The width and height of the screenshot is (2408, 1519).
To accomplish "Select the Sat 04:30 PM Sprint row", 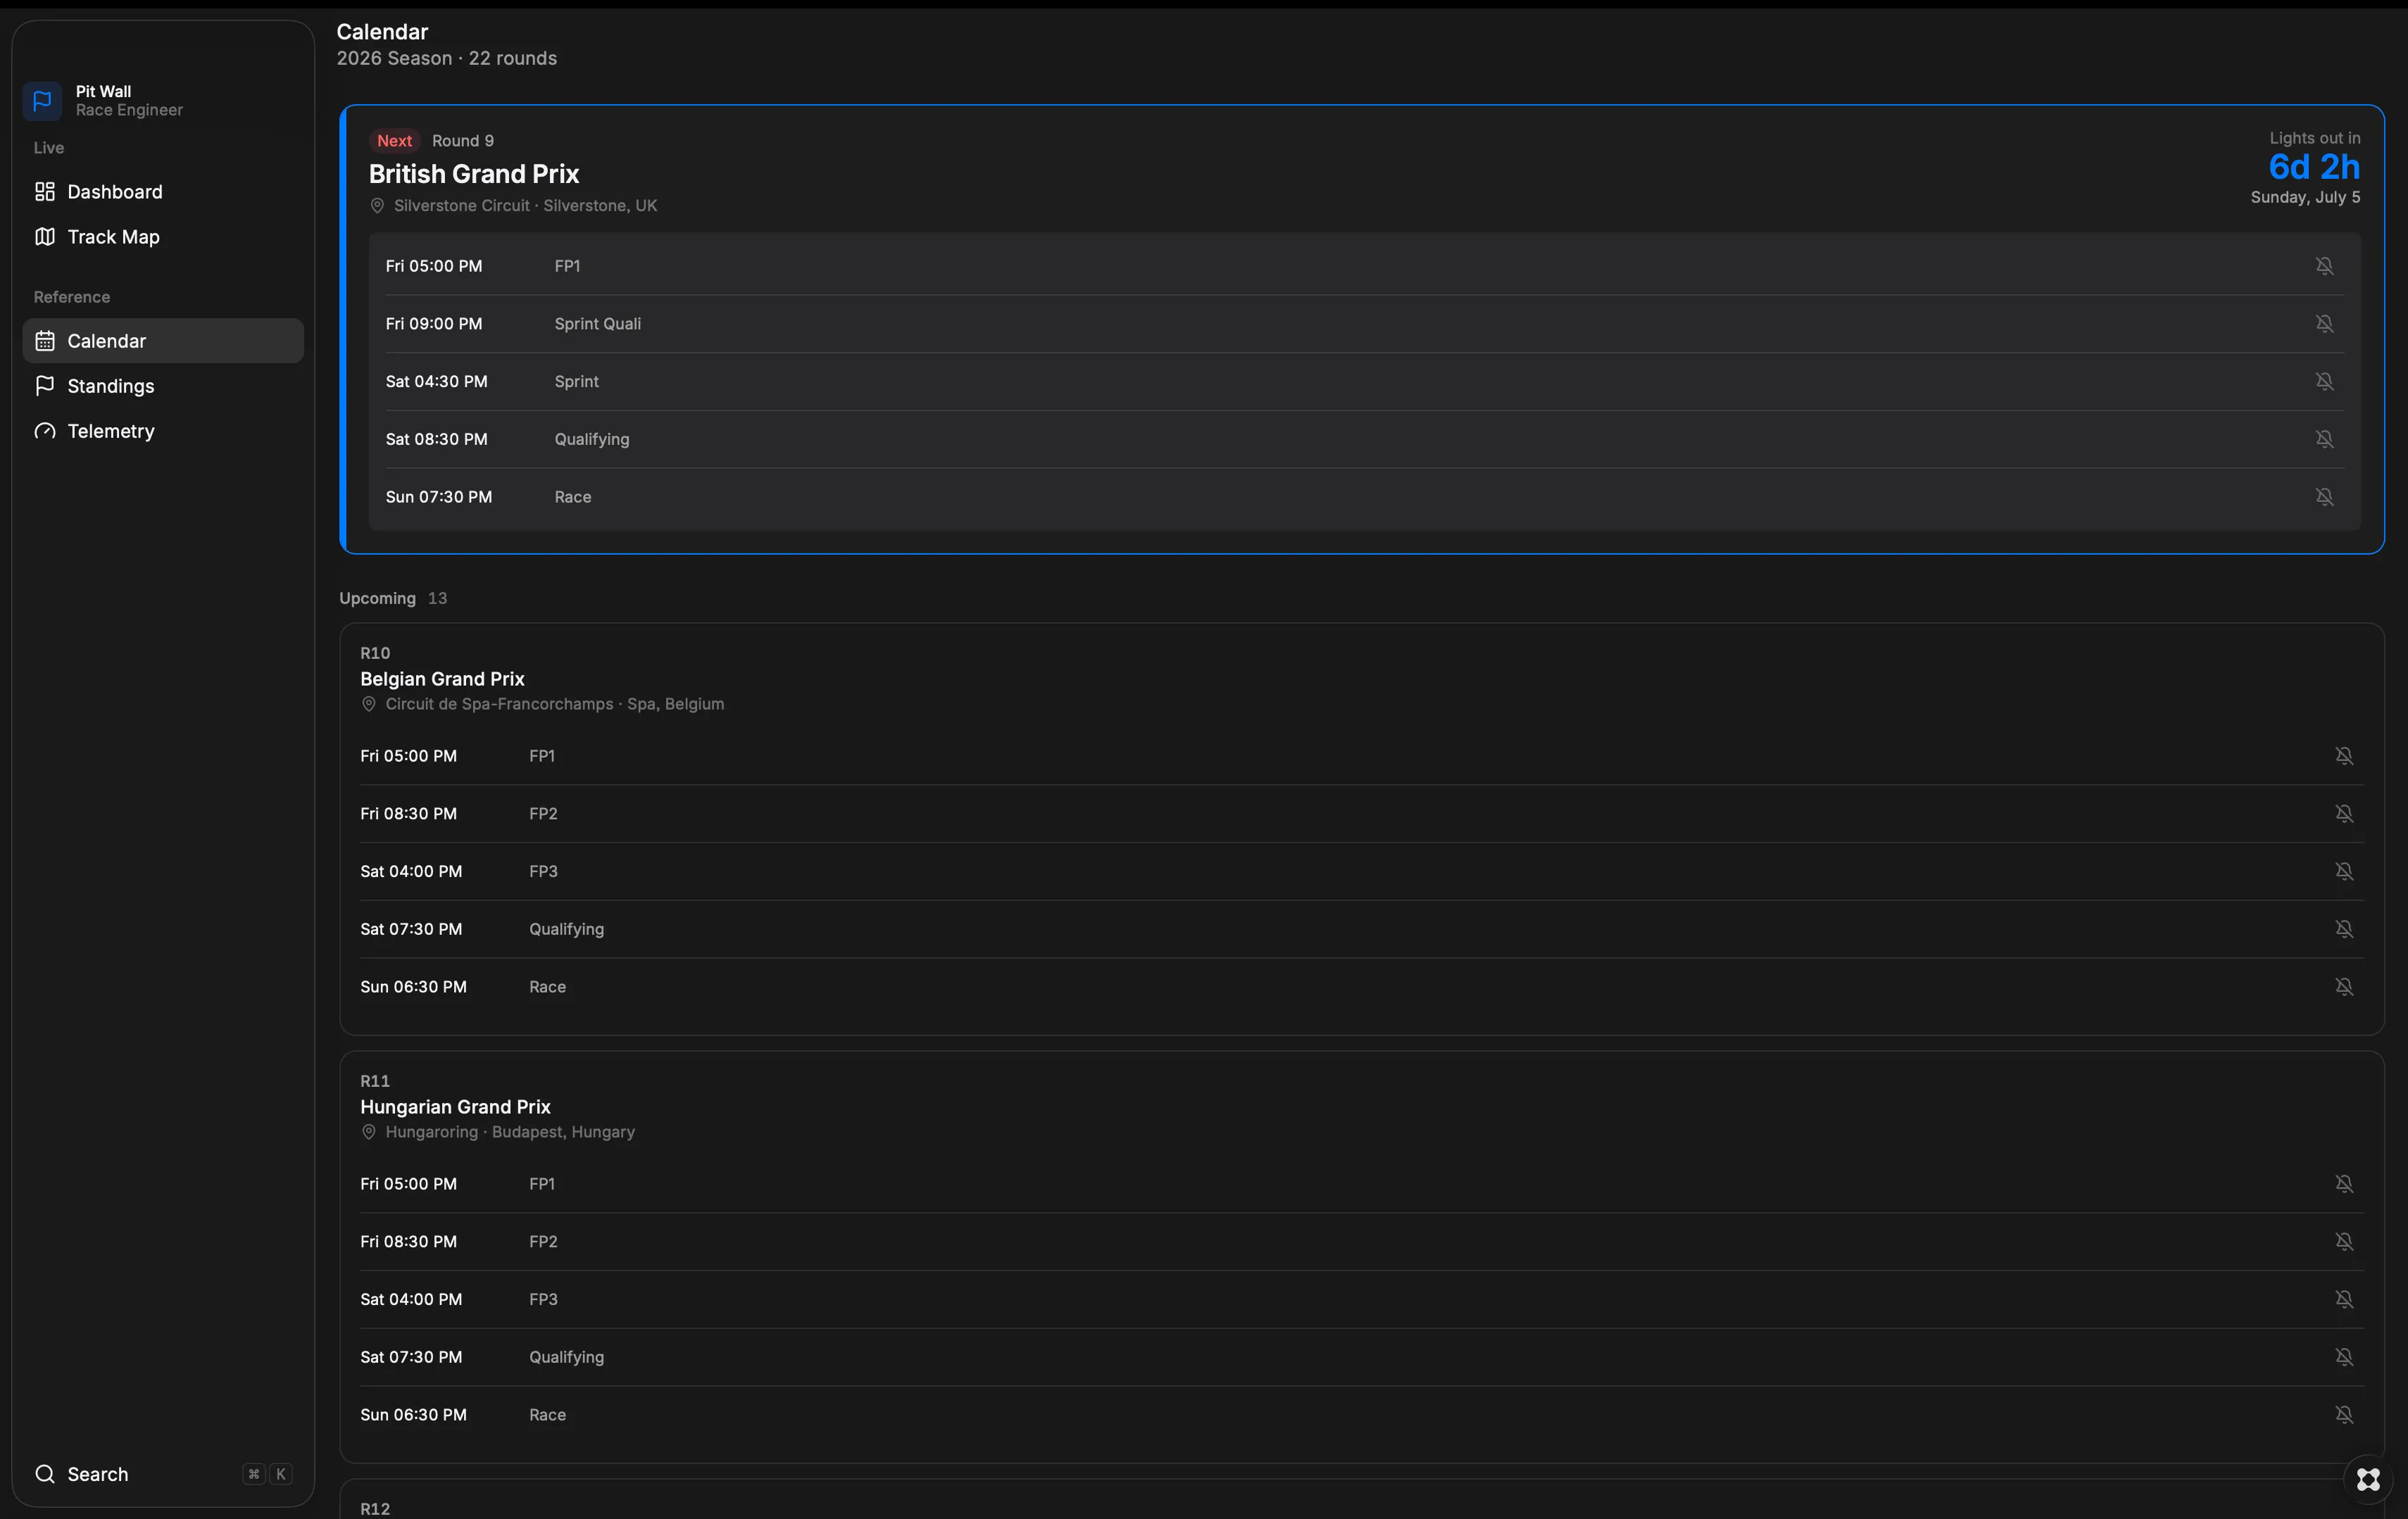I will [x=1364, y=381].
